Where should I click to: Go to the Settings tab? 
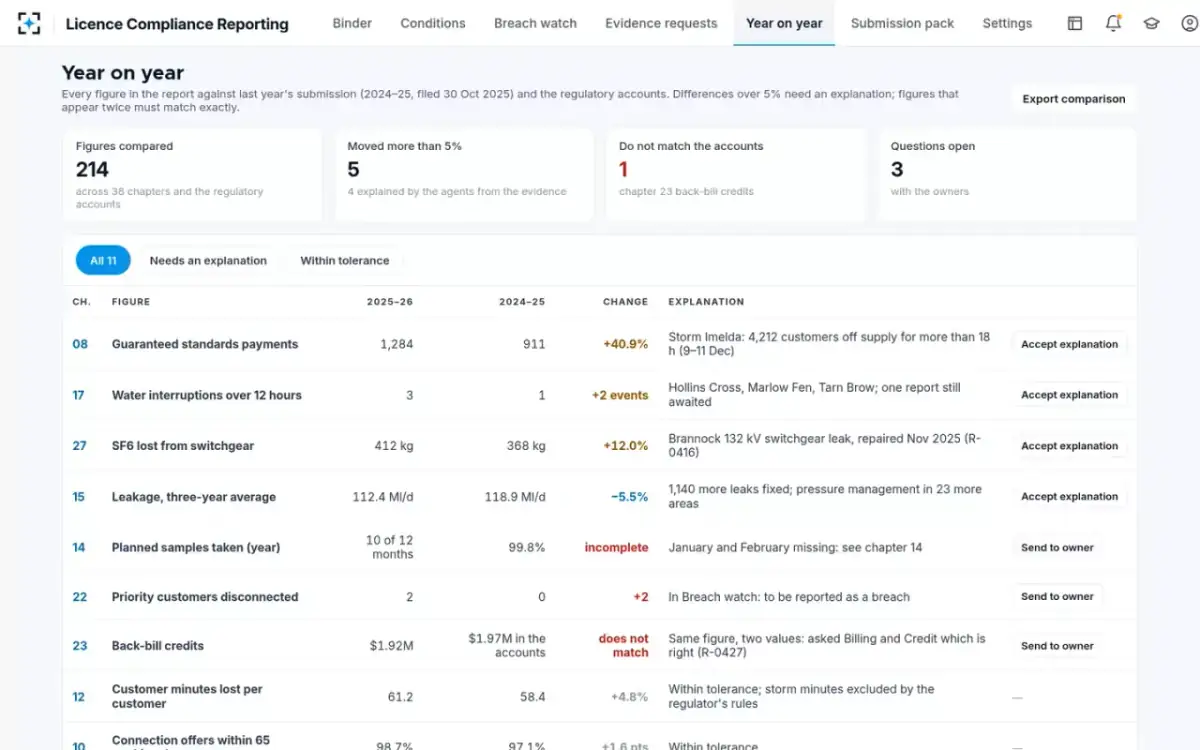tap(1007, 23)
